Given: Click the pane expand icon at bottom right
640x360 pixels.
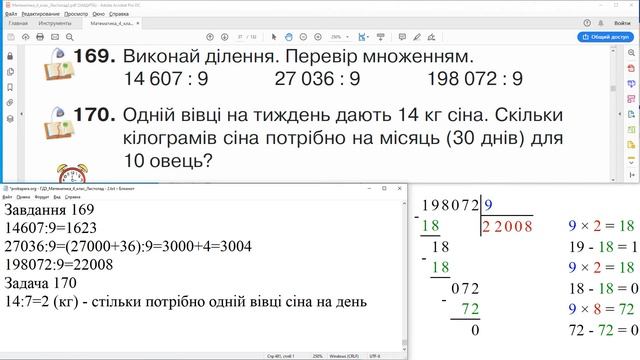Looking at the screenshot, I should point(631,175).
